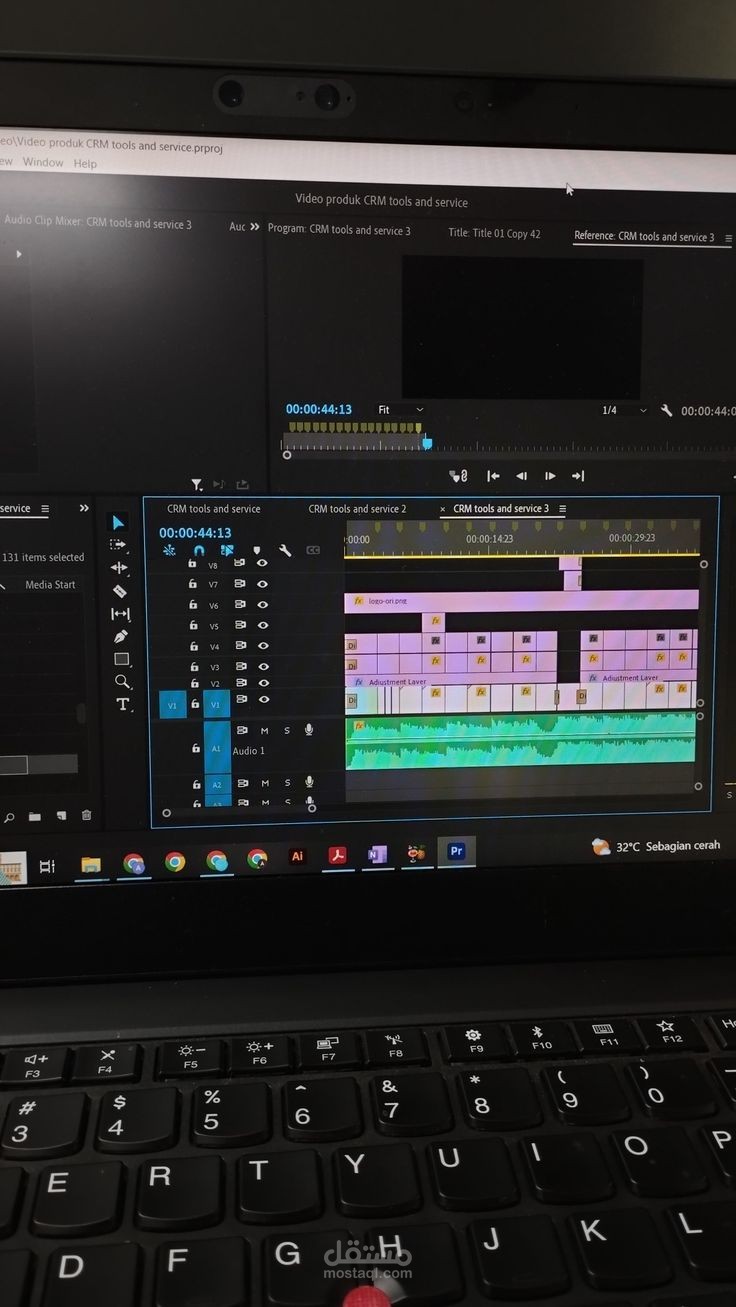The height and width of the screenshot is (1307, 736).
Task: Lock track V3 with padlock
Action: pyautogui.click(x=194, y=666)
